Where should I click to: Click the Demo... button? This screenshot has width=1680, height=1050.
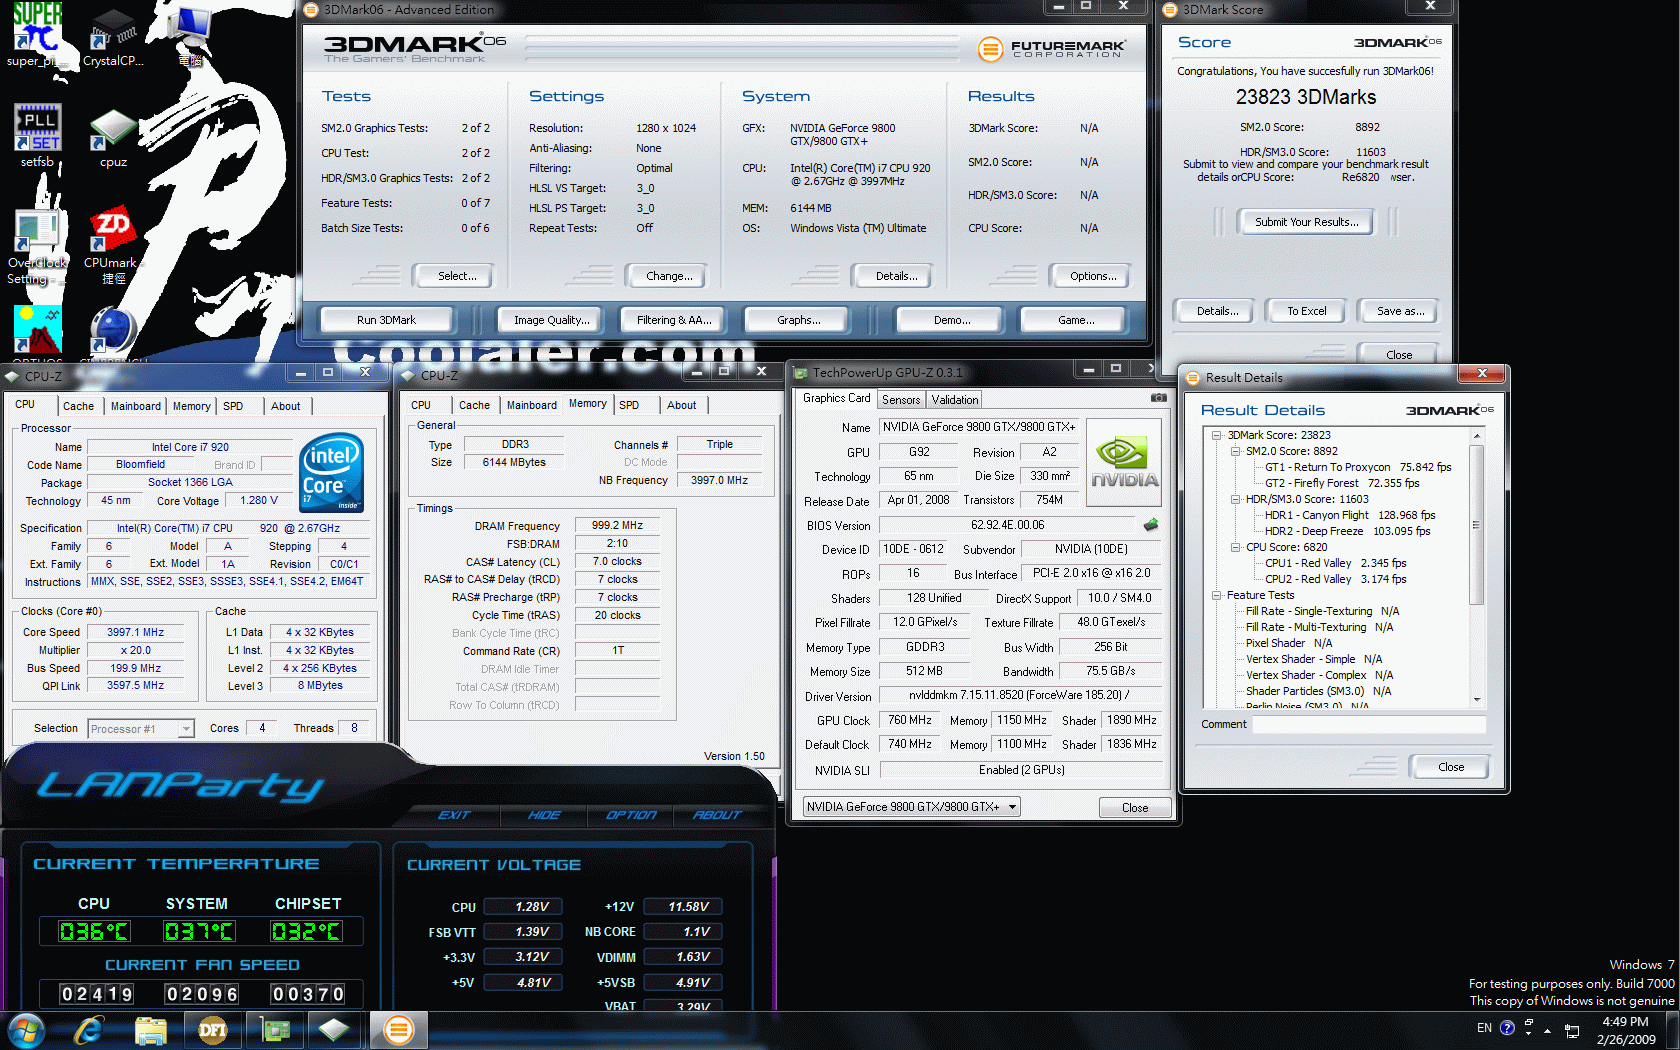pos(952,320)
